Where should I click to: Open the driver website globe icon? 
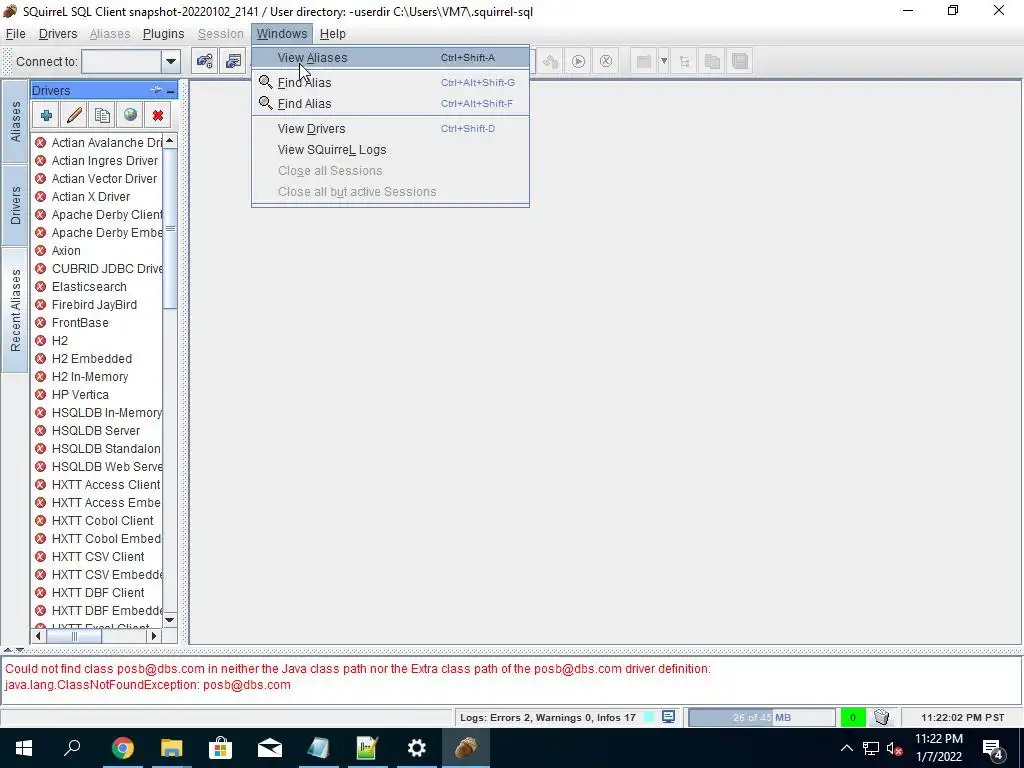130,116
